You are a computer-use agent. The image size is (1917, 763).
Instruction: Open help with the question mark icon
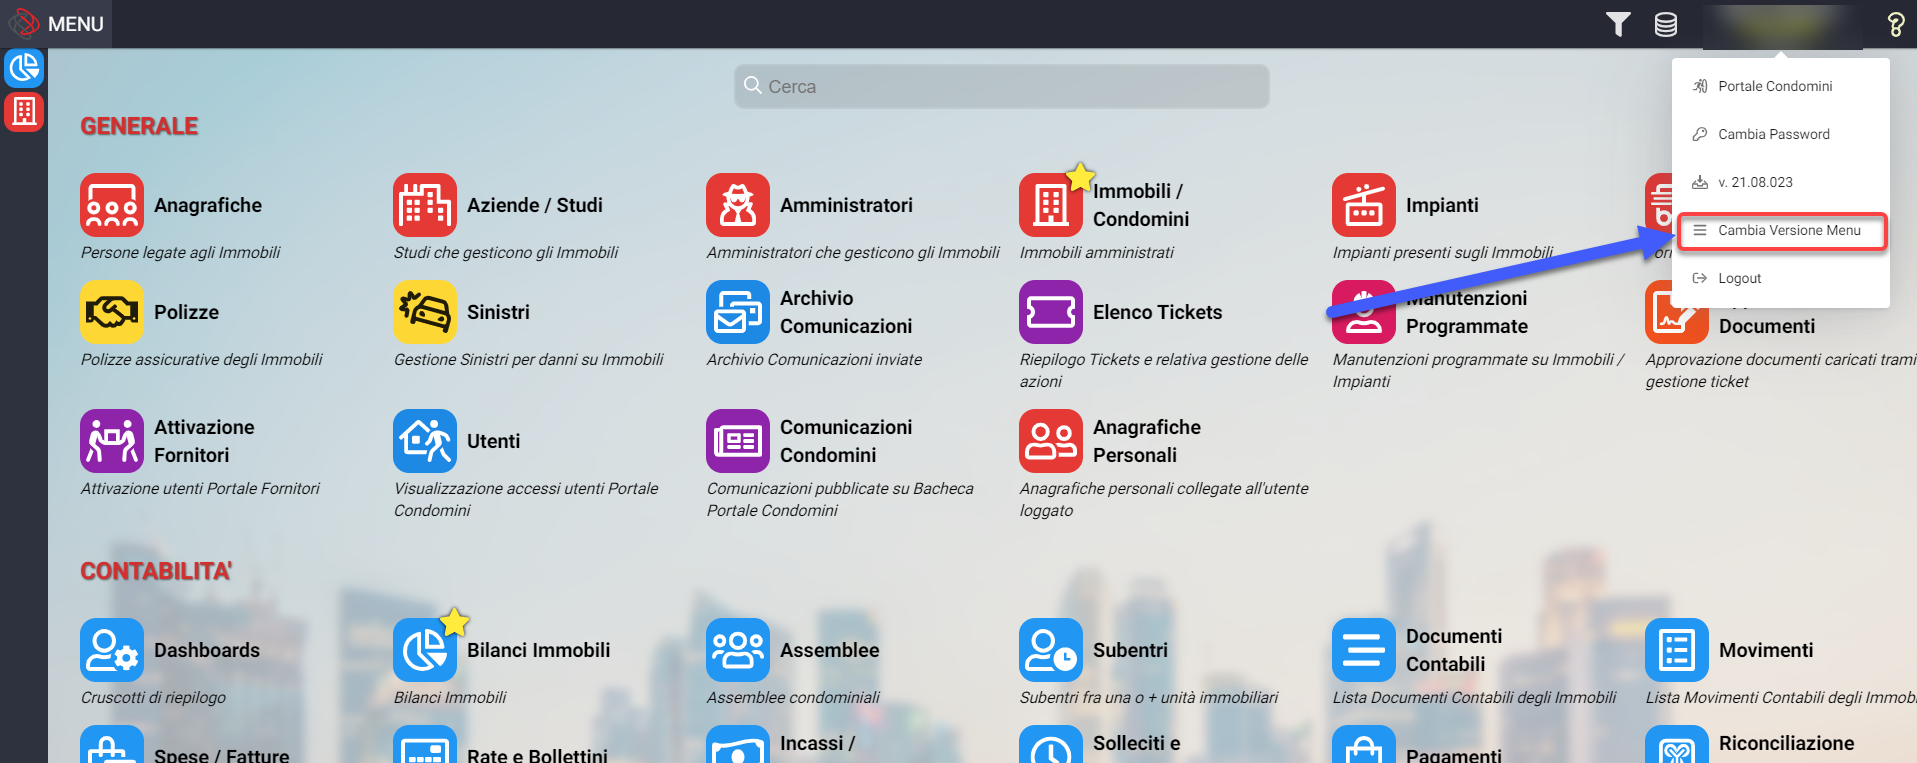click(x=1895, y=24)
